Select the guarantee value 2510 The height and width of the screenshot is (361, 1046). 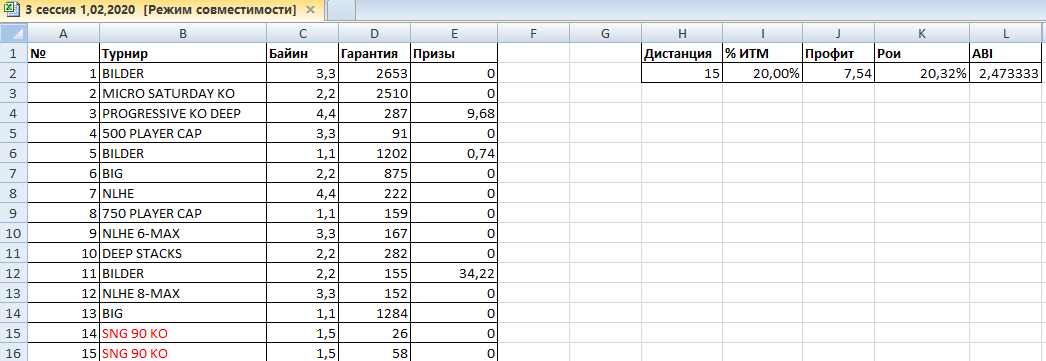374,93
